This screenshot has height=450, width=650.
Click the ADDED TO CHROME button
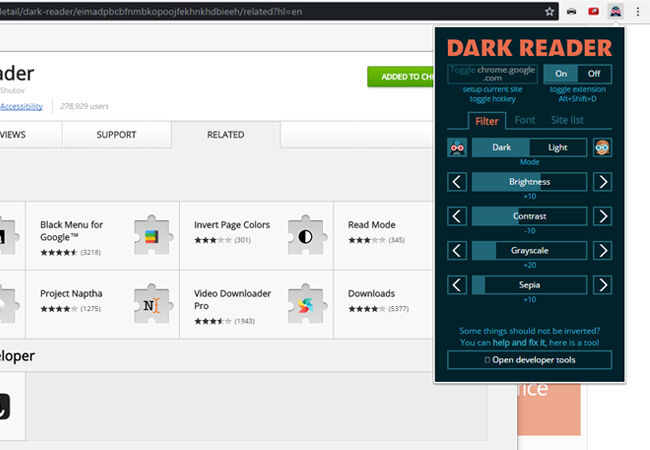point(400,77)
